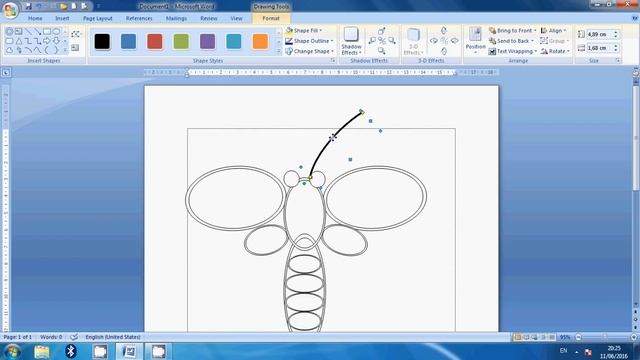Expand 3-D Effects menu
The width and height of the screenshot is (640, 360).
click(x=413, y=41)
